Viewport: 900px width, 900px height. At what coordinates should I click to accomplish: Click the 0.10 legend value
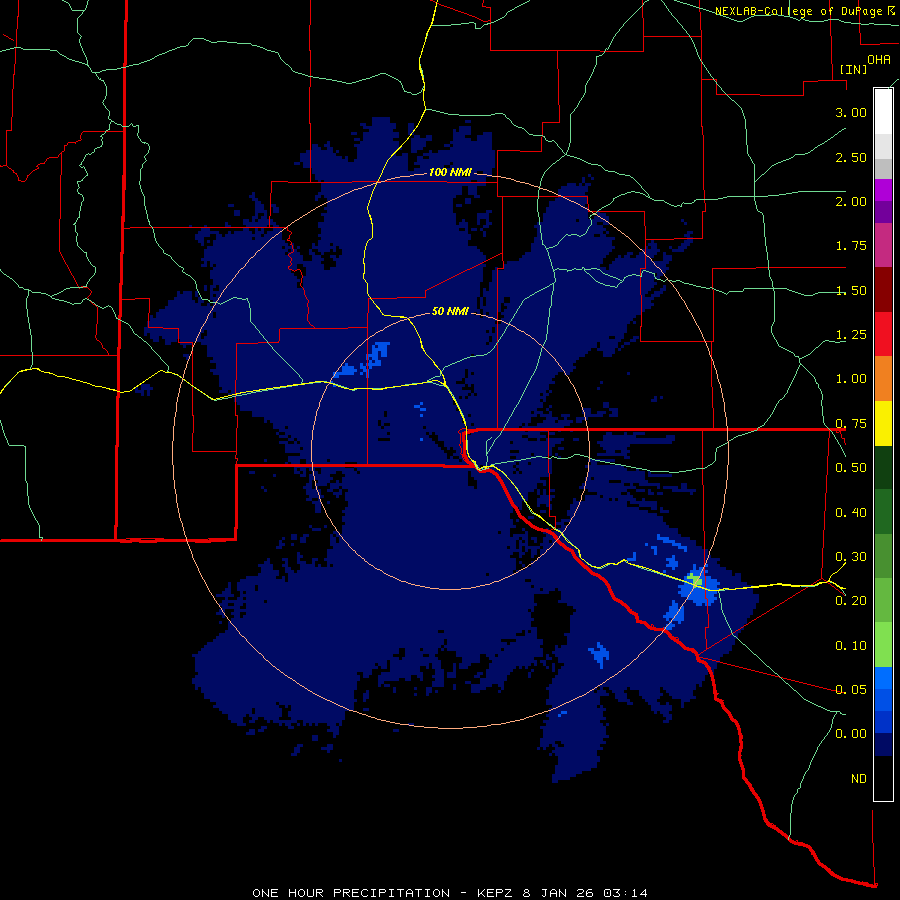coord(851,646)
